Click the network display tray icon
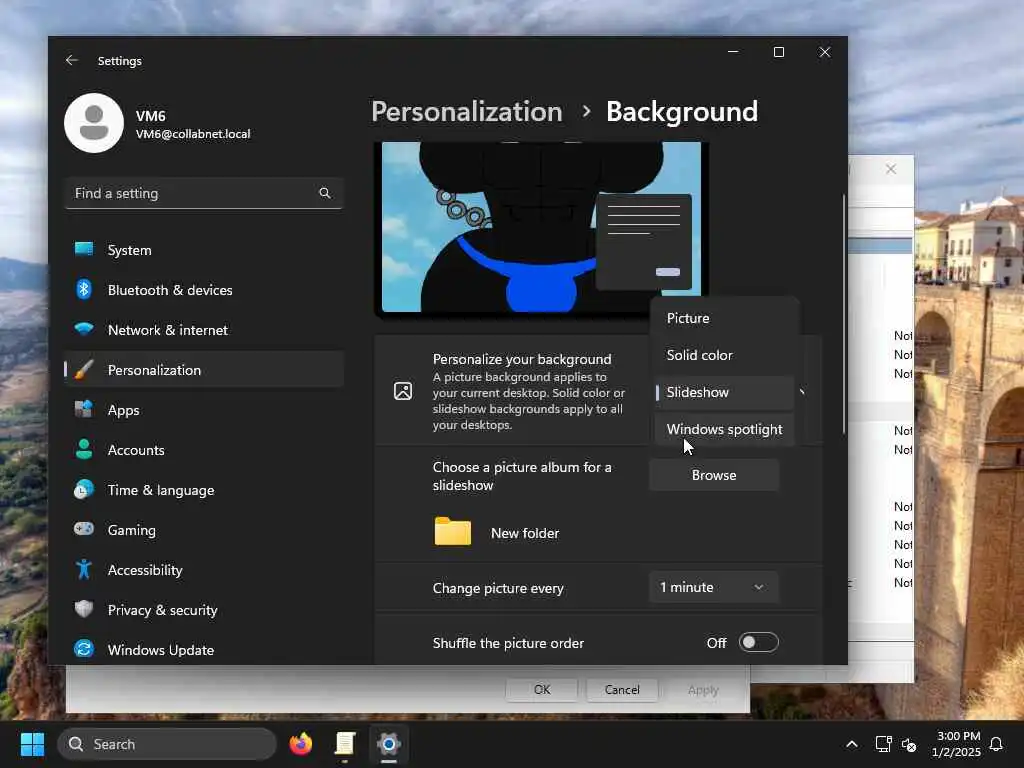 coord(884,744)
